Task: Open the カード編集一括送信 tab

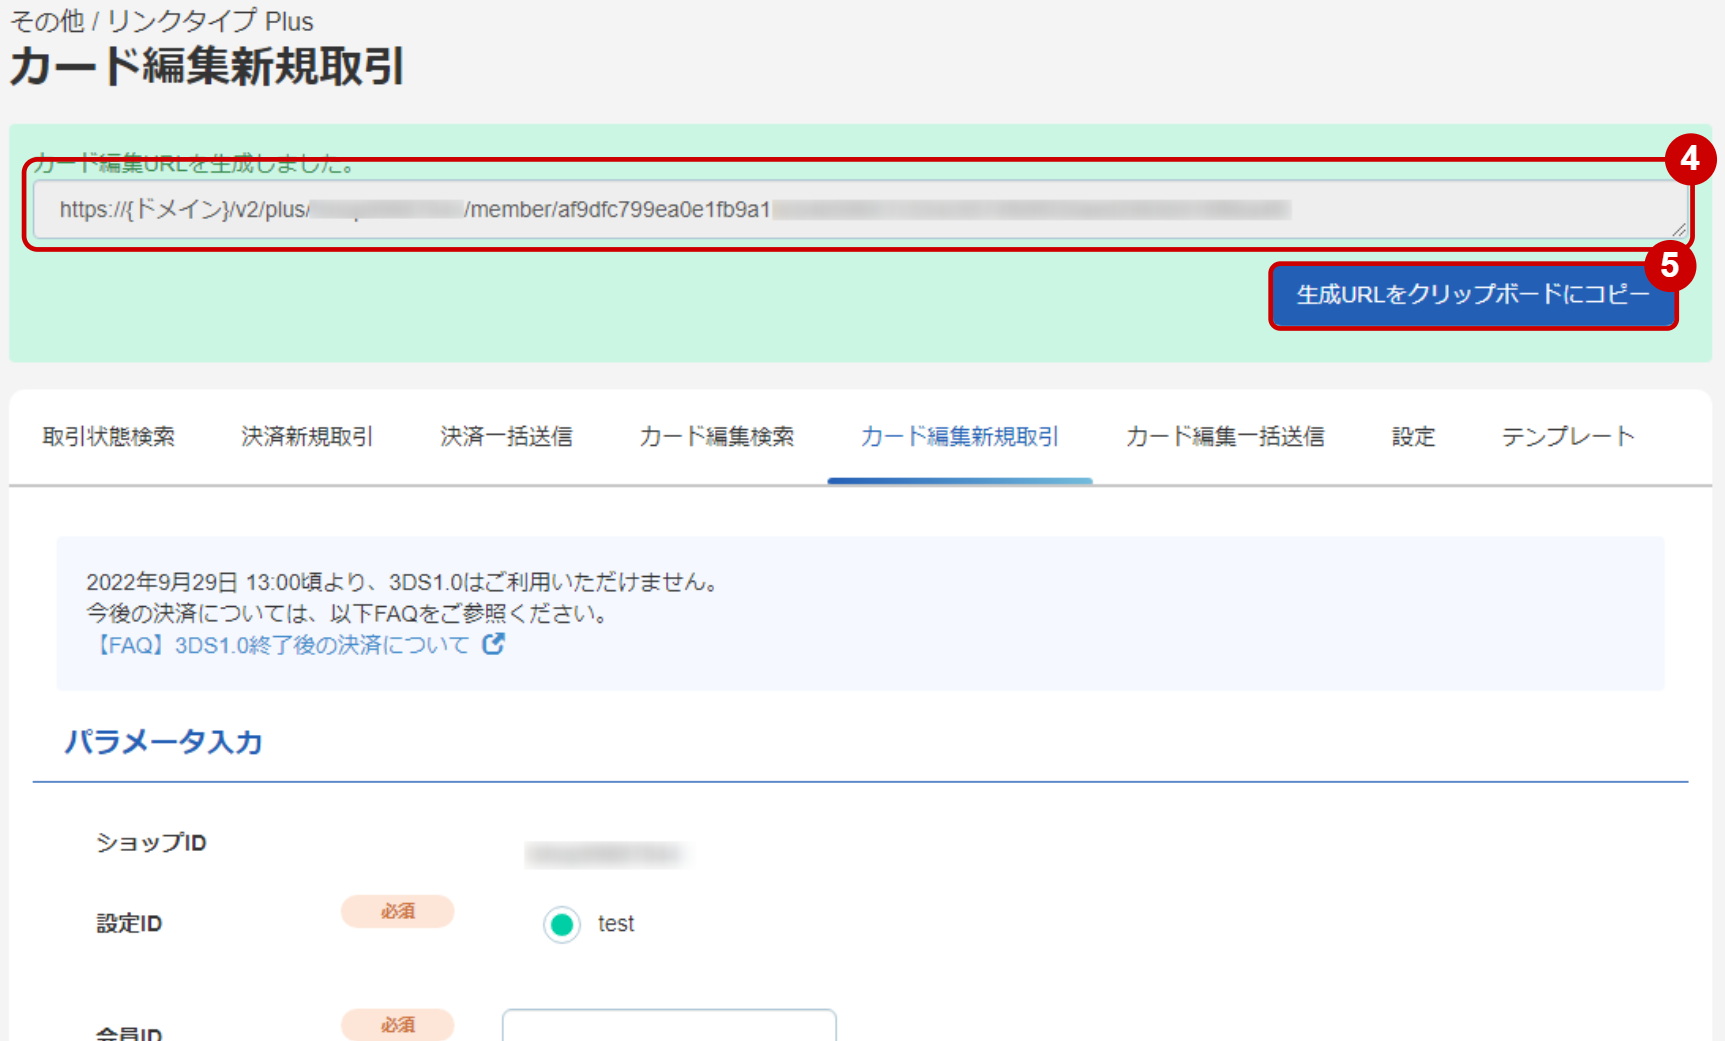Action: (x=1225, y=436)
